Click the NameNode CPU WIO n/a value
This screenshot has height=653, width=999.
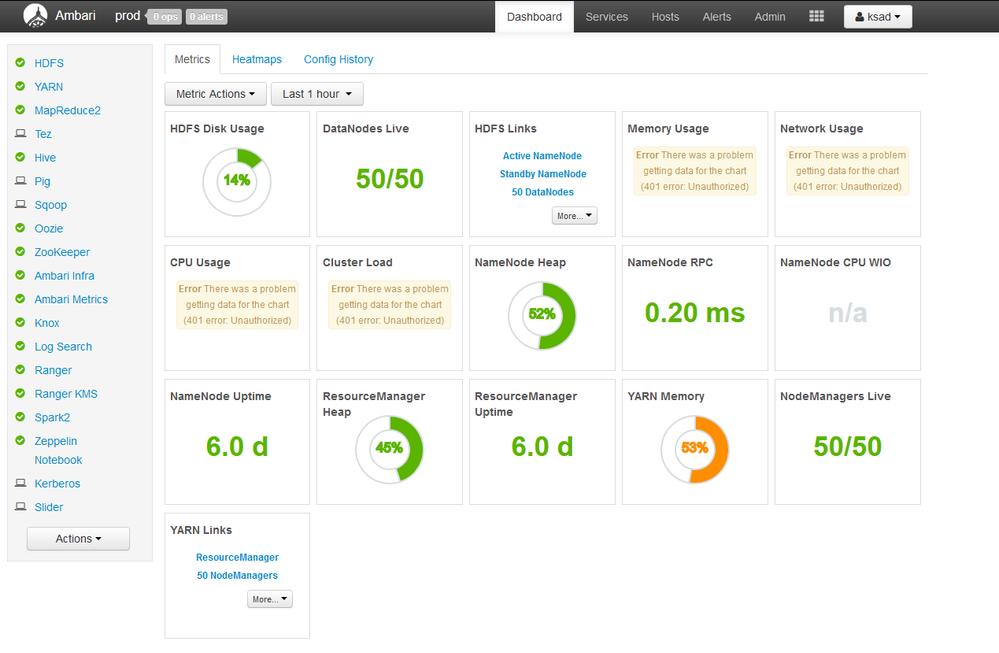pos(848,312)
